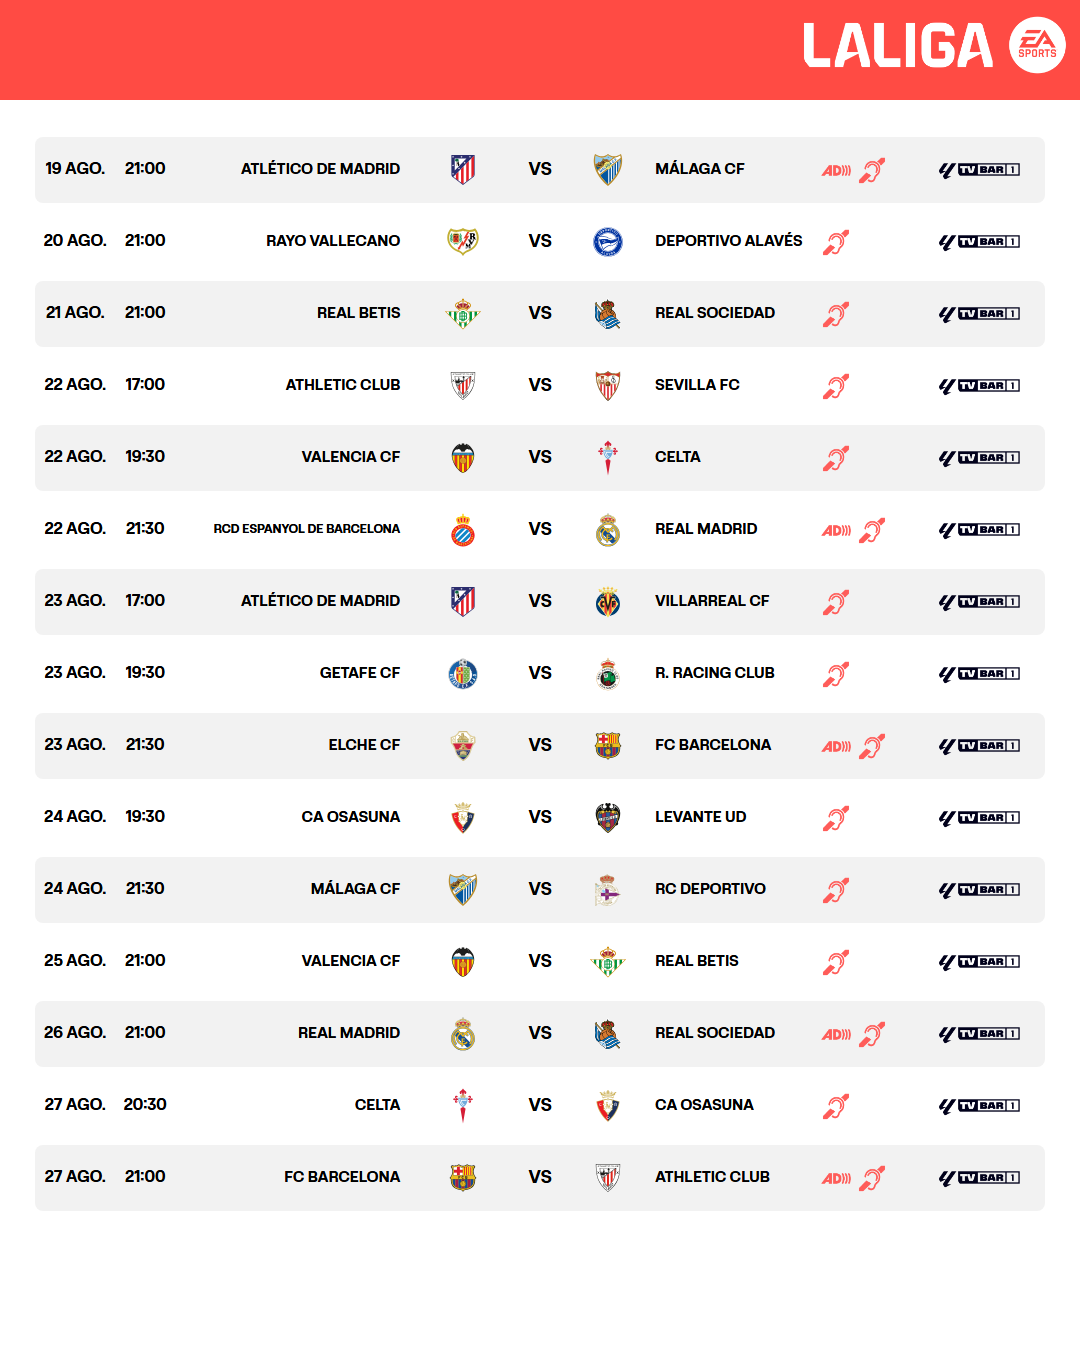The image size is (1080, 1370).
Task: Open the SEVILLA FC team name
Action: (x=697, y=385)
